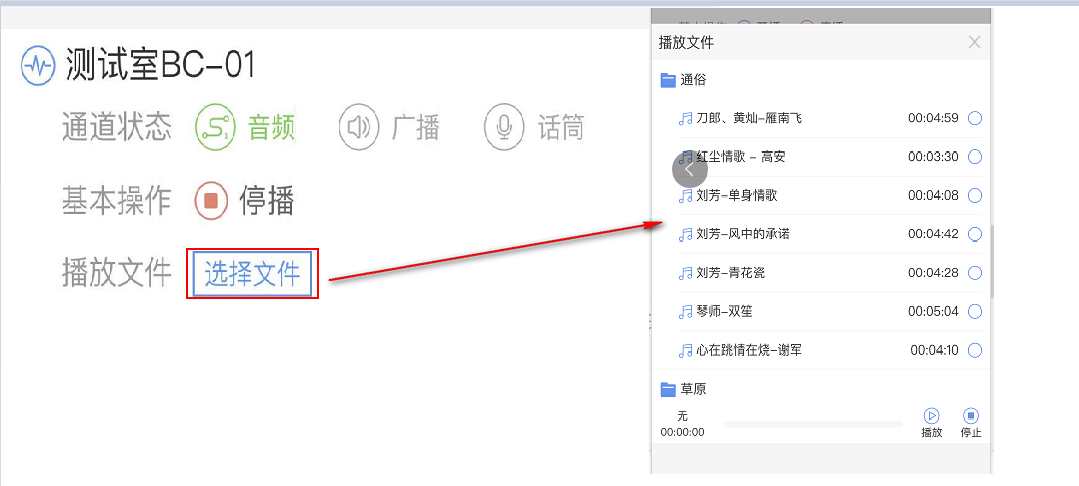Click the file list vertical scrollbar

991,260
